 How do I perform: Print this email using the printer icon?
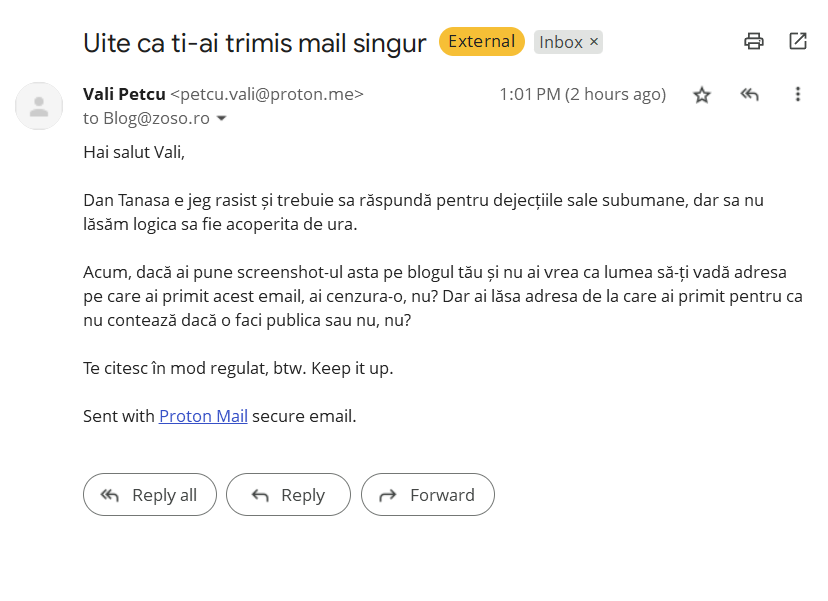pyautogui.click(x=754, y=41)
